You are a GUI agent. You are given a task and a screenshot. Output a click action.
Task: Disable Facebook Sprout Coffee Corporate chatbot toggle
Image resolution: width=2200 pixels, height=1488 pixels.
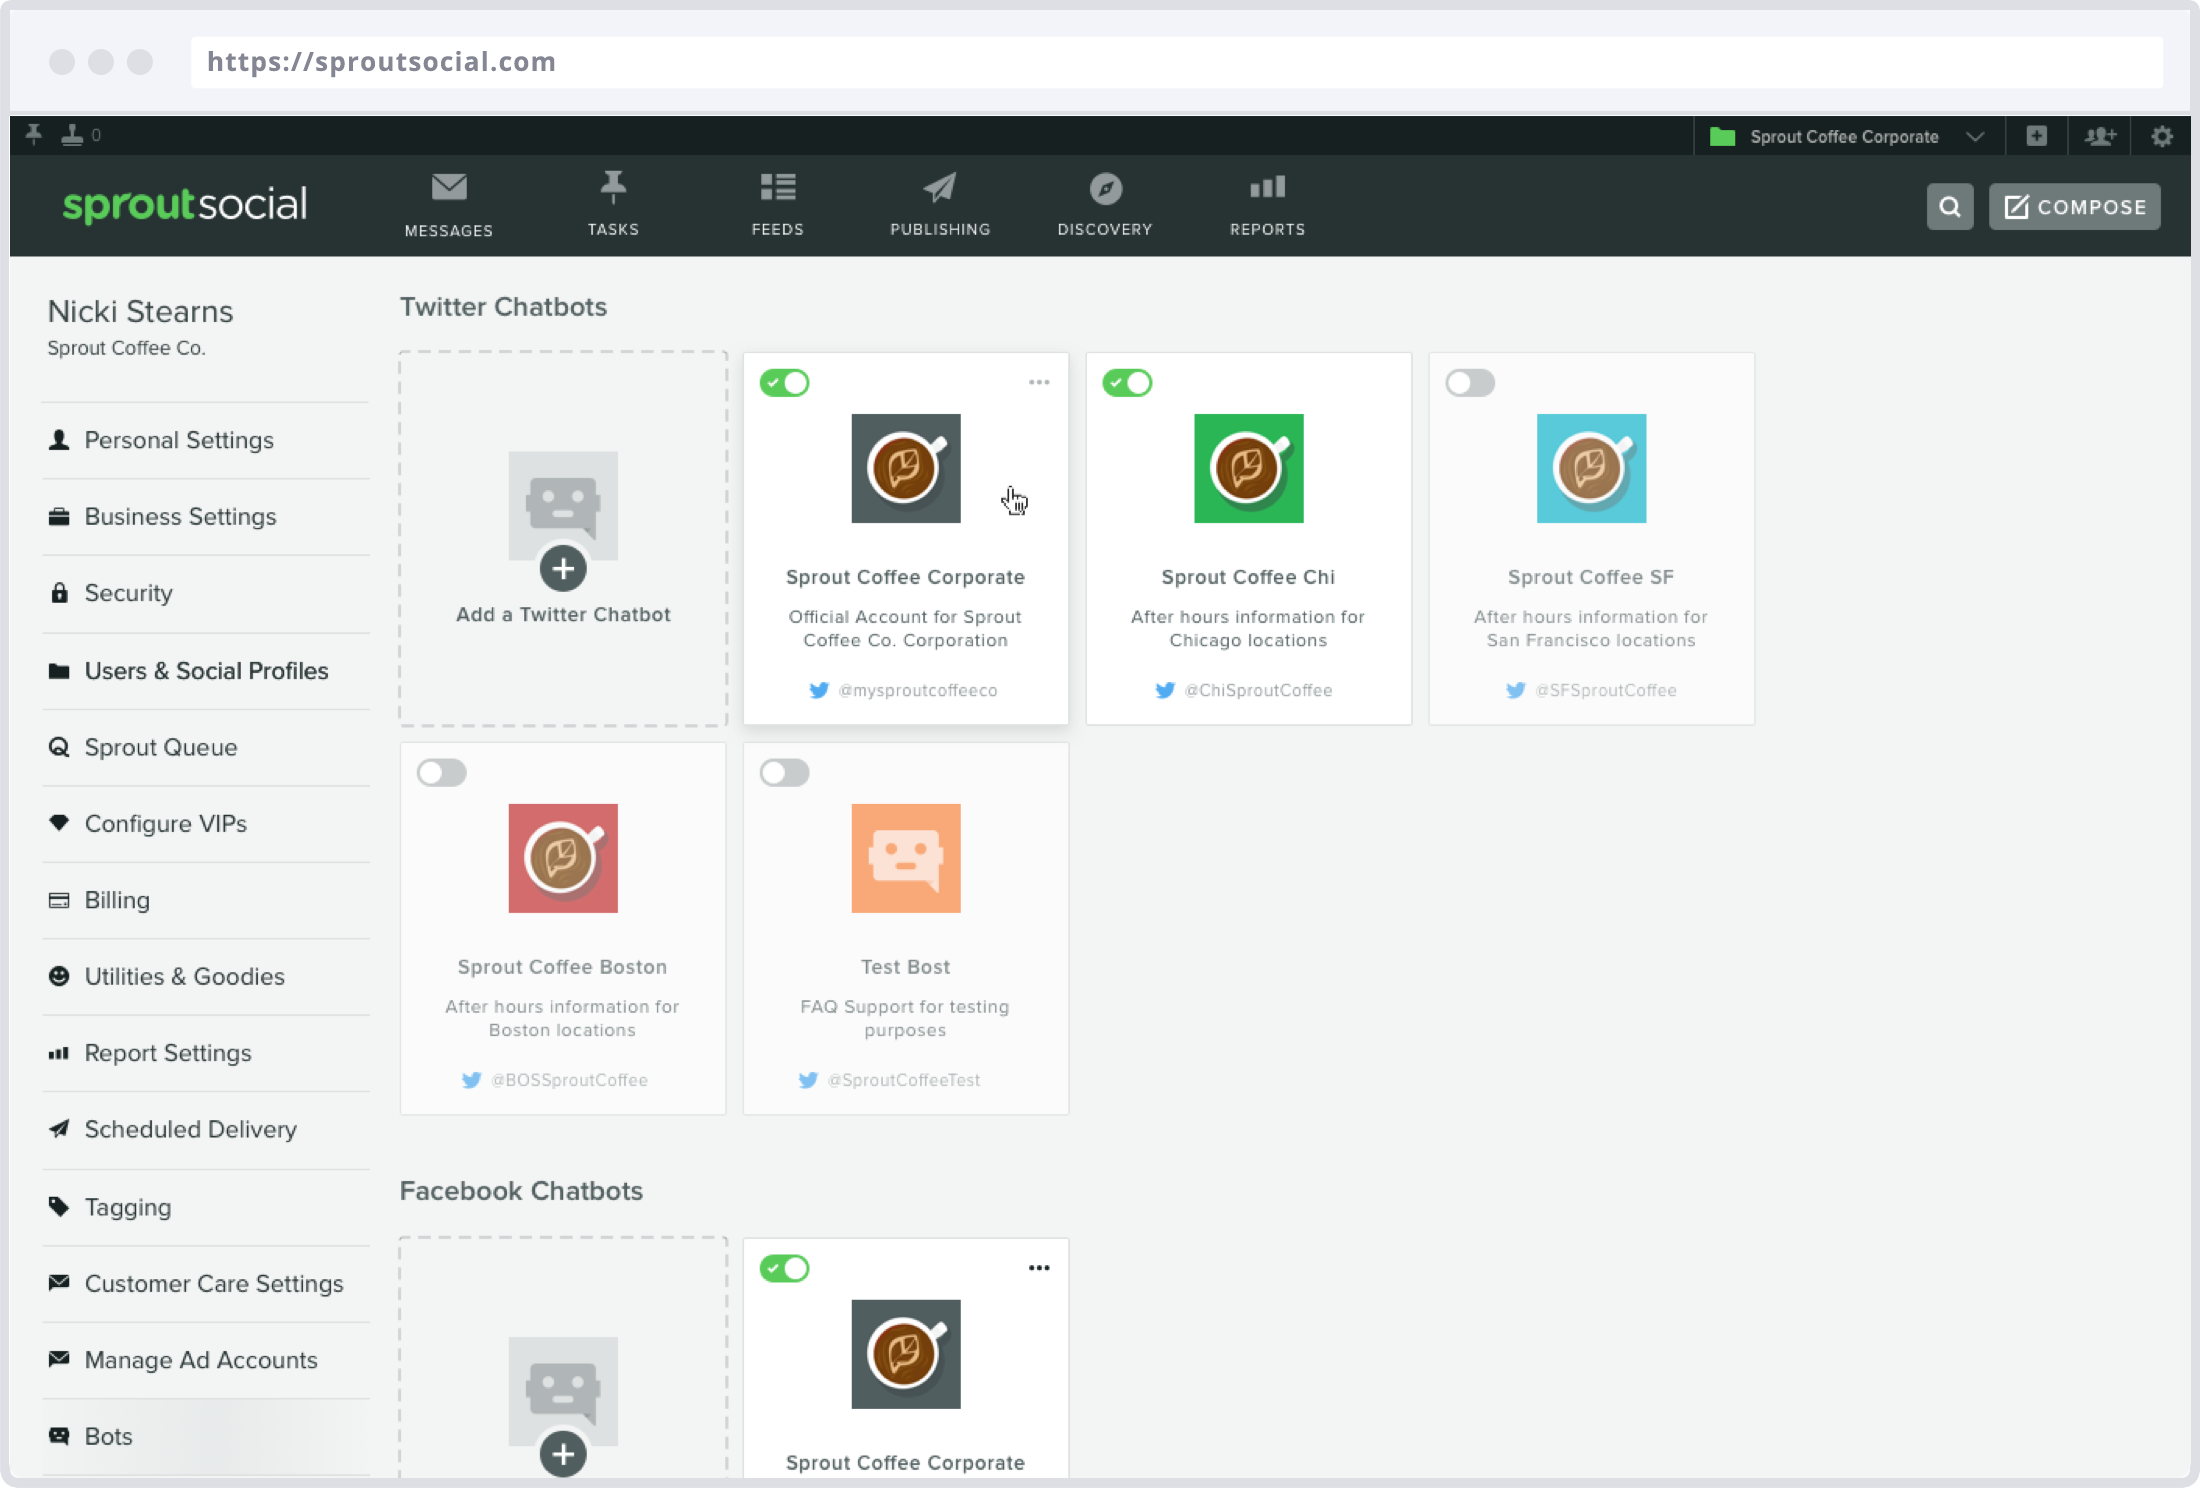pyautogui.click(x=784, y=1269)
